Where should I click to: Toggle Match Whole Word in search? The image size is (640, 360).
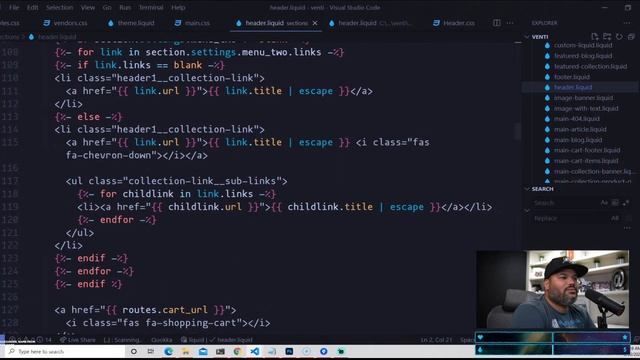pos(615,202)
